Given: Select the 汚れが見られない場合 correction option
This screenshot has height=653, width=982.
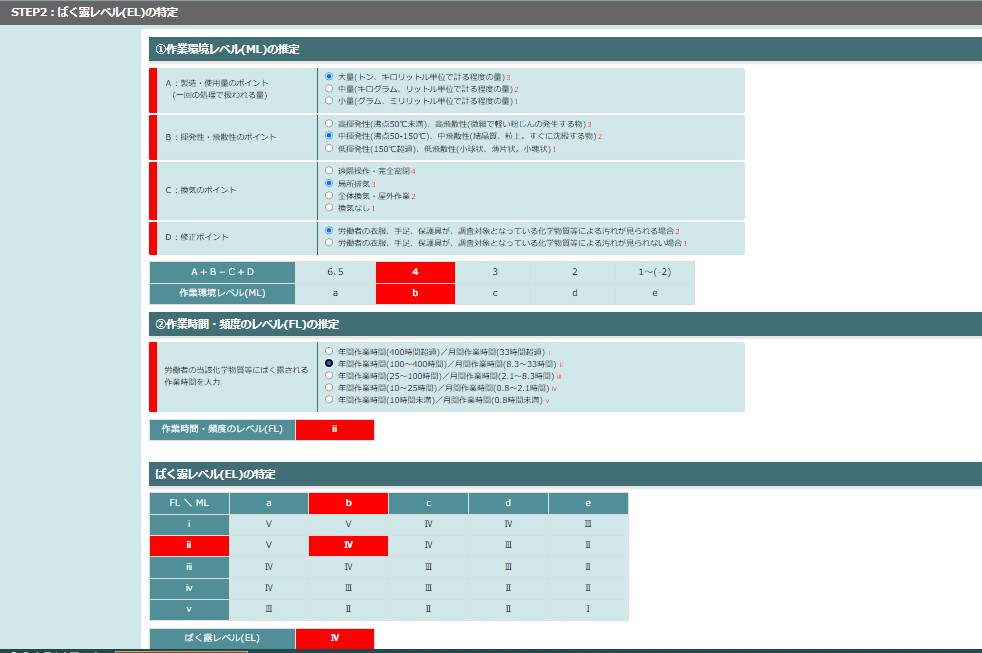Looking at the screenshot, I should 329,242.
